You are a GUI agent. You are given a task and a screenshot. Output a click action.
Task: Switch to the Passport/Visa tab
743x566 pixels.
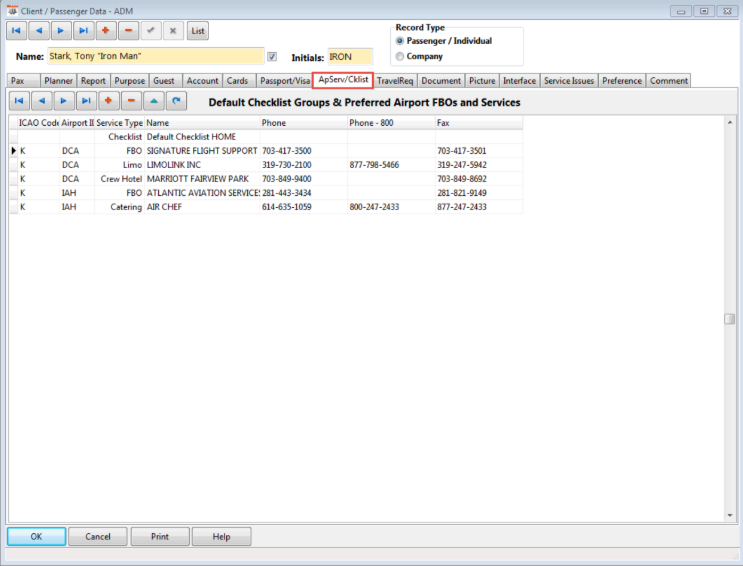pyautogui.click(x=284, y=81)
